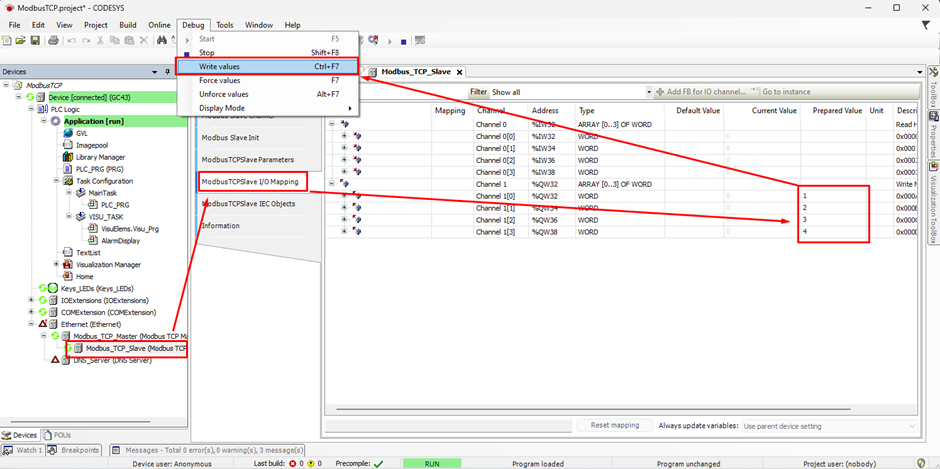The width and height of the screenshot is (940, 469).
Task: Click 'Add FB for IO channel' button
Action: coord(701,92)
